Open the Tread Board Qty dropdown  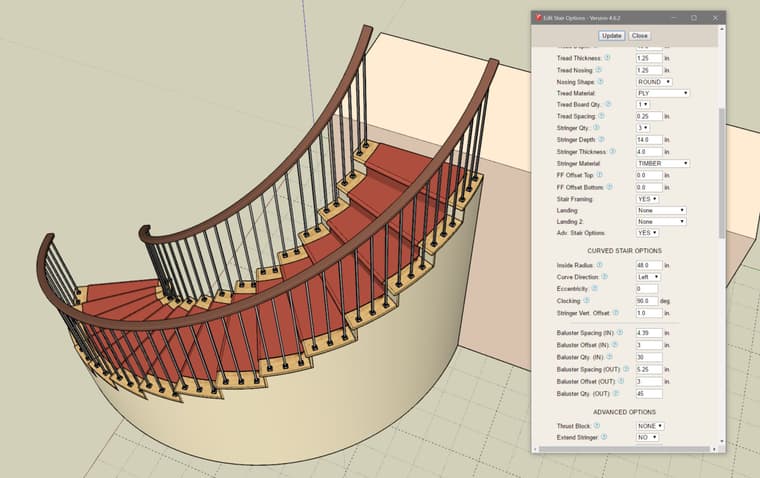coord(642,105)
